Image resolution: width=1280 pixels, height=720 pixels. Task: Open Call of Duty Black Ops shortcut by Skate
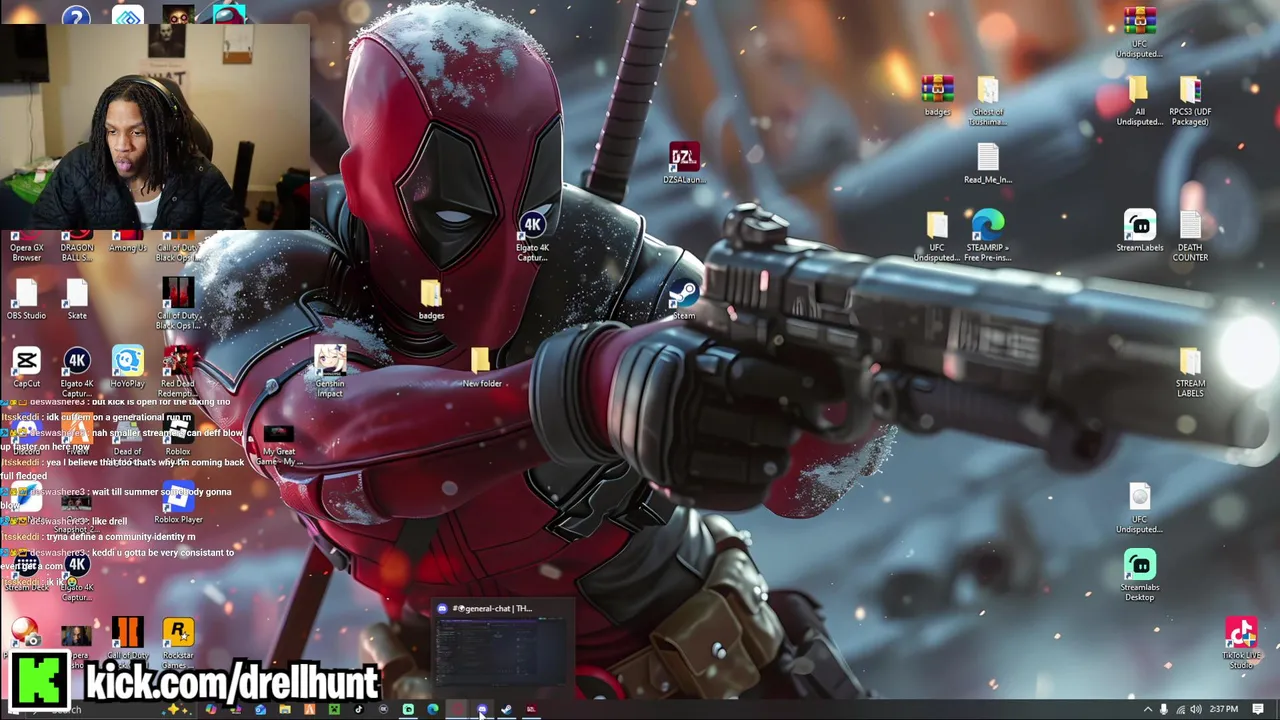(178, 303)
